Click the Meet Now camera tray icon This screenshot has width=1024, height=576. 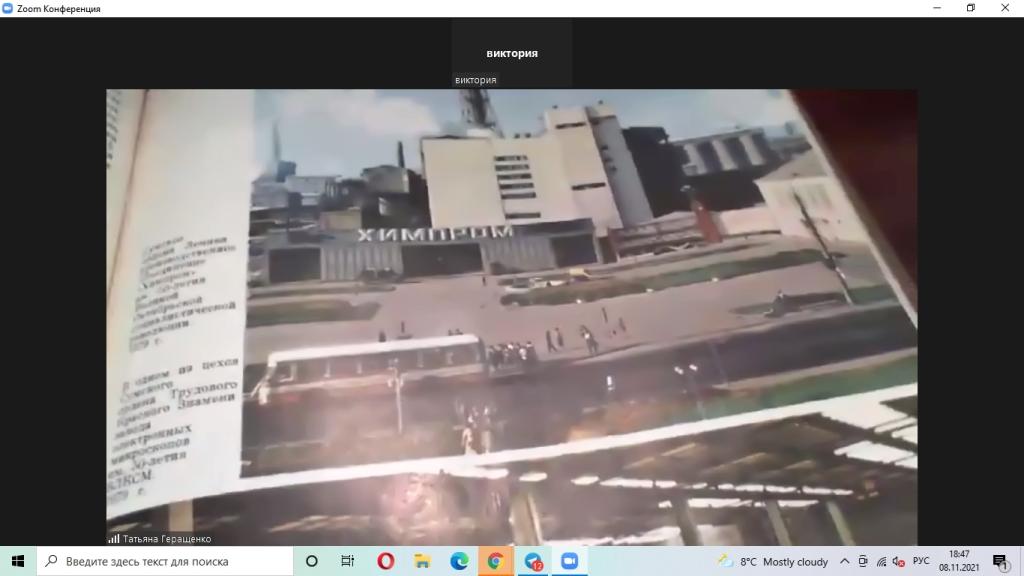[863, 561]
